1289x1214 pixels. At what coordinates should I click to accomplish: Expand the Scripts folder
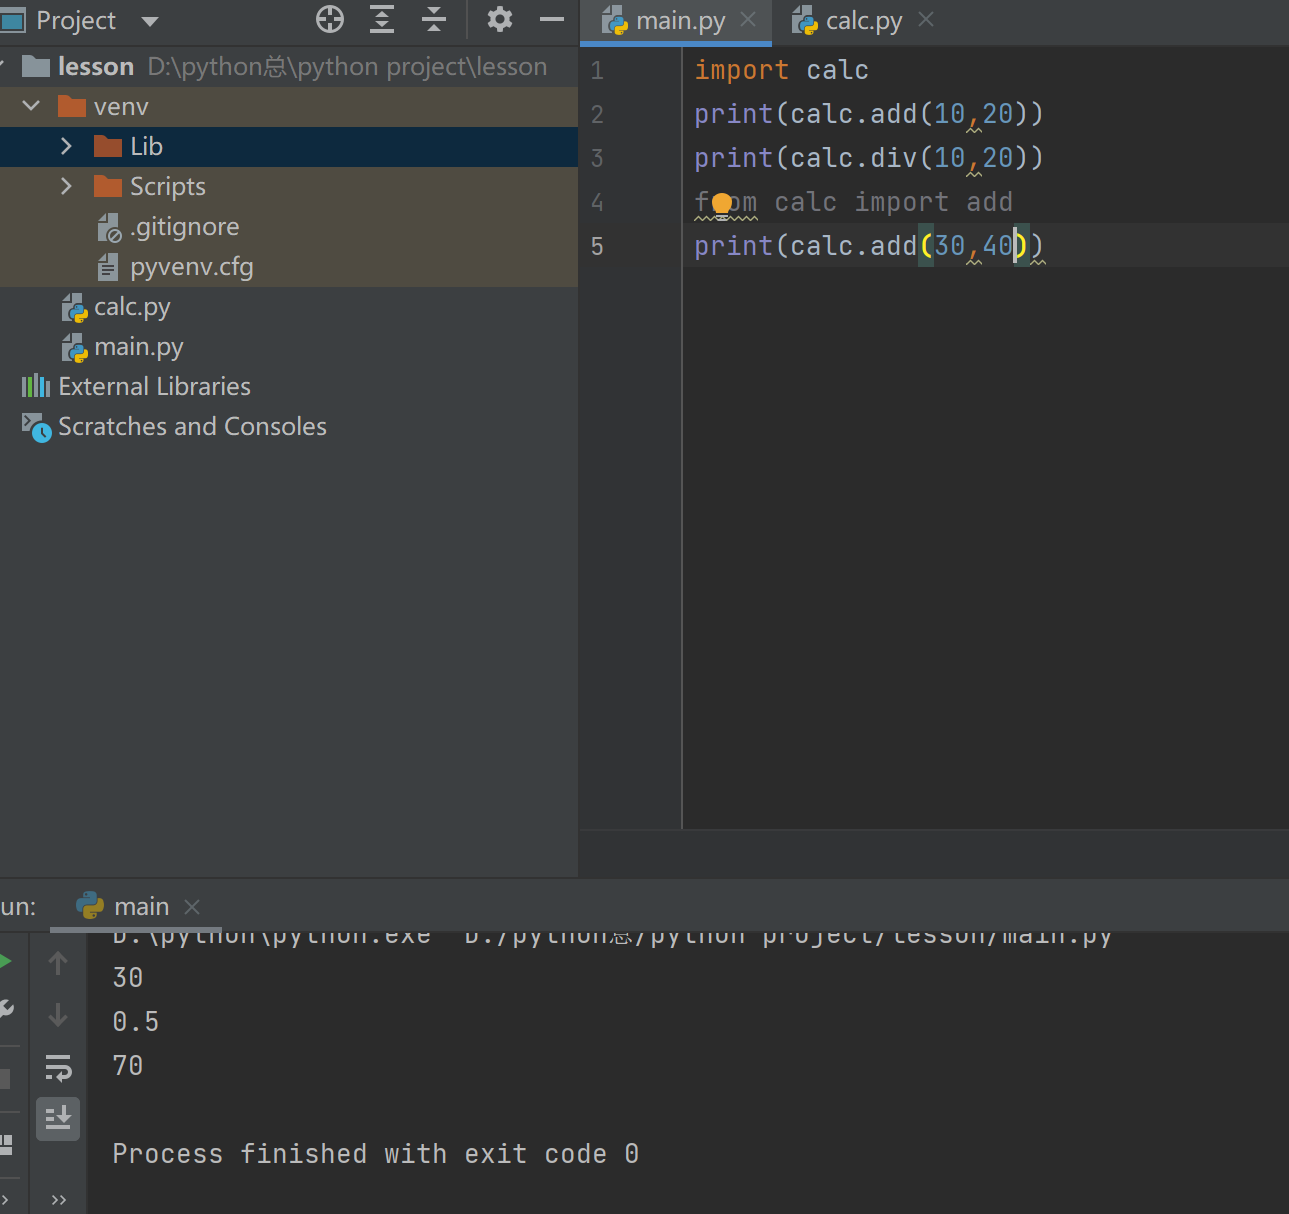coord(66,186)
